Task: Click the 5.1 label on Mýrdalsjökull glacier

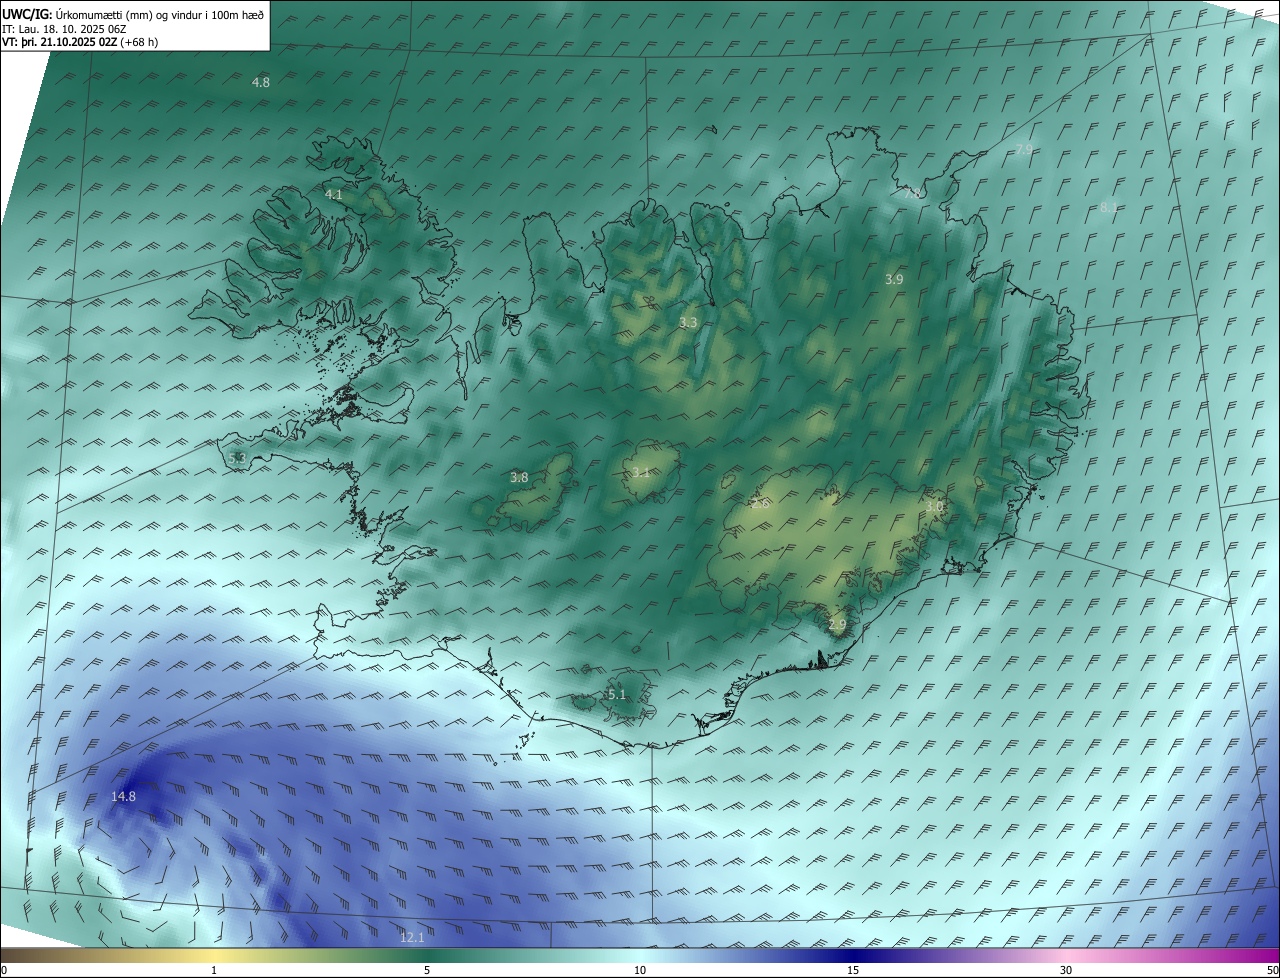Action: 617,694
